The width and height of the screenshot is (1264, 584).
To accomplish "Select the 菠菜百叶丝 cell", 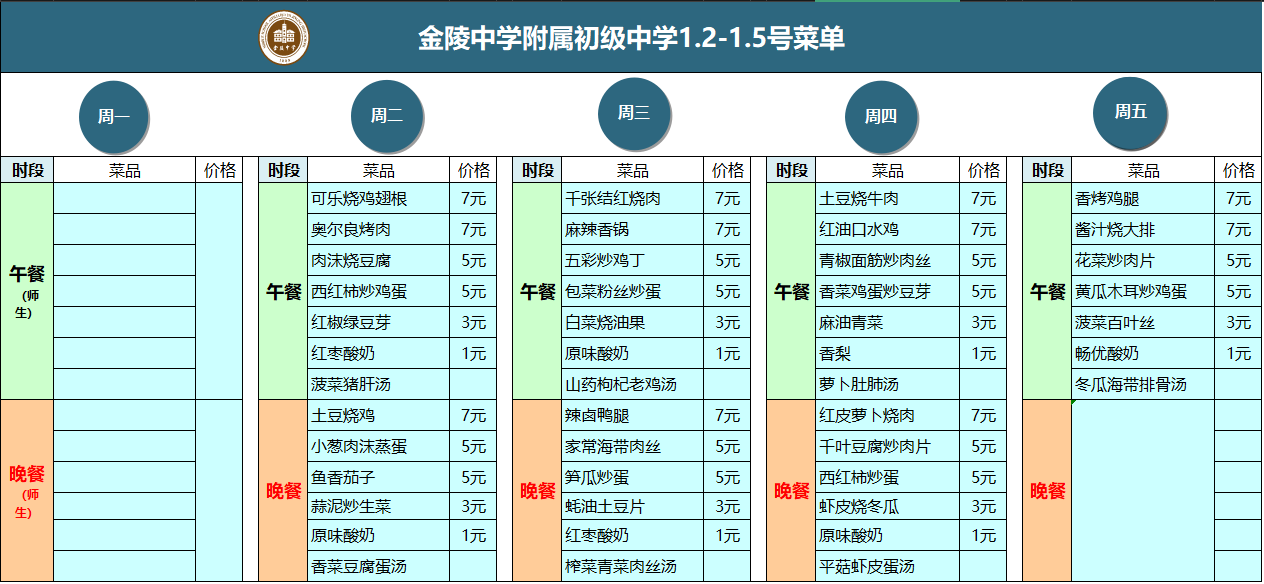I will (1143, 322).
